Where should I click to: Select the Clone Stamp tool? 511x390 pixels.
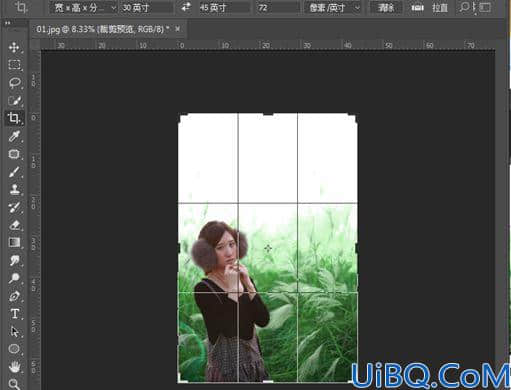pos(14,189)
